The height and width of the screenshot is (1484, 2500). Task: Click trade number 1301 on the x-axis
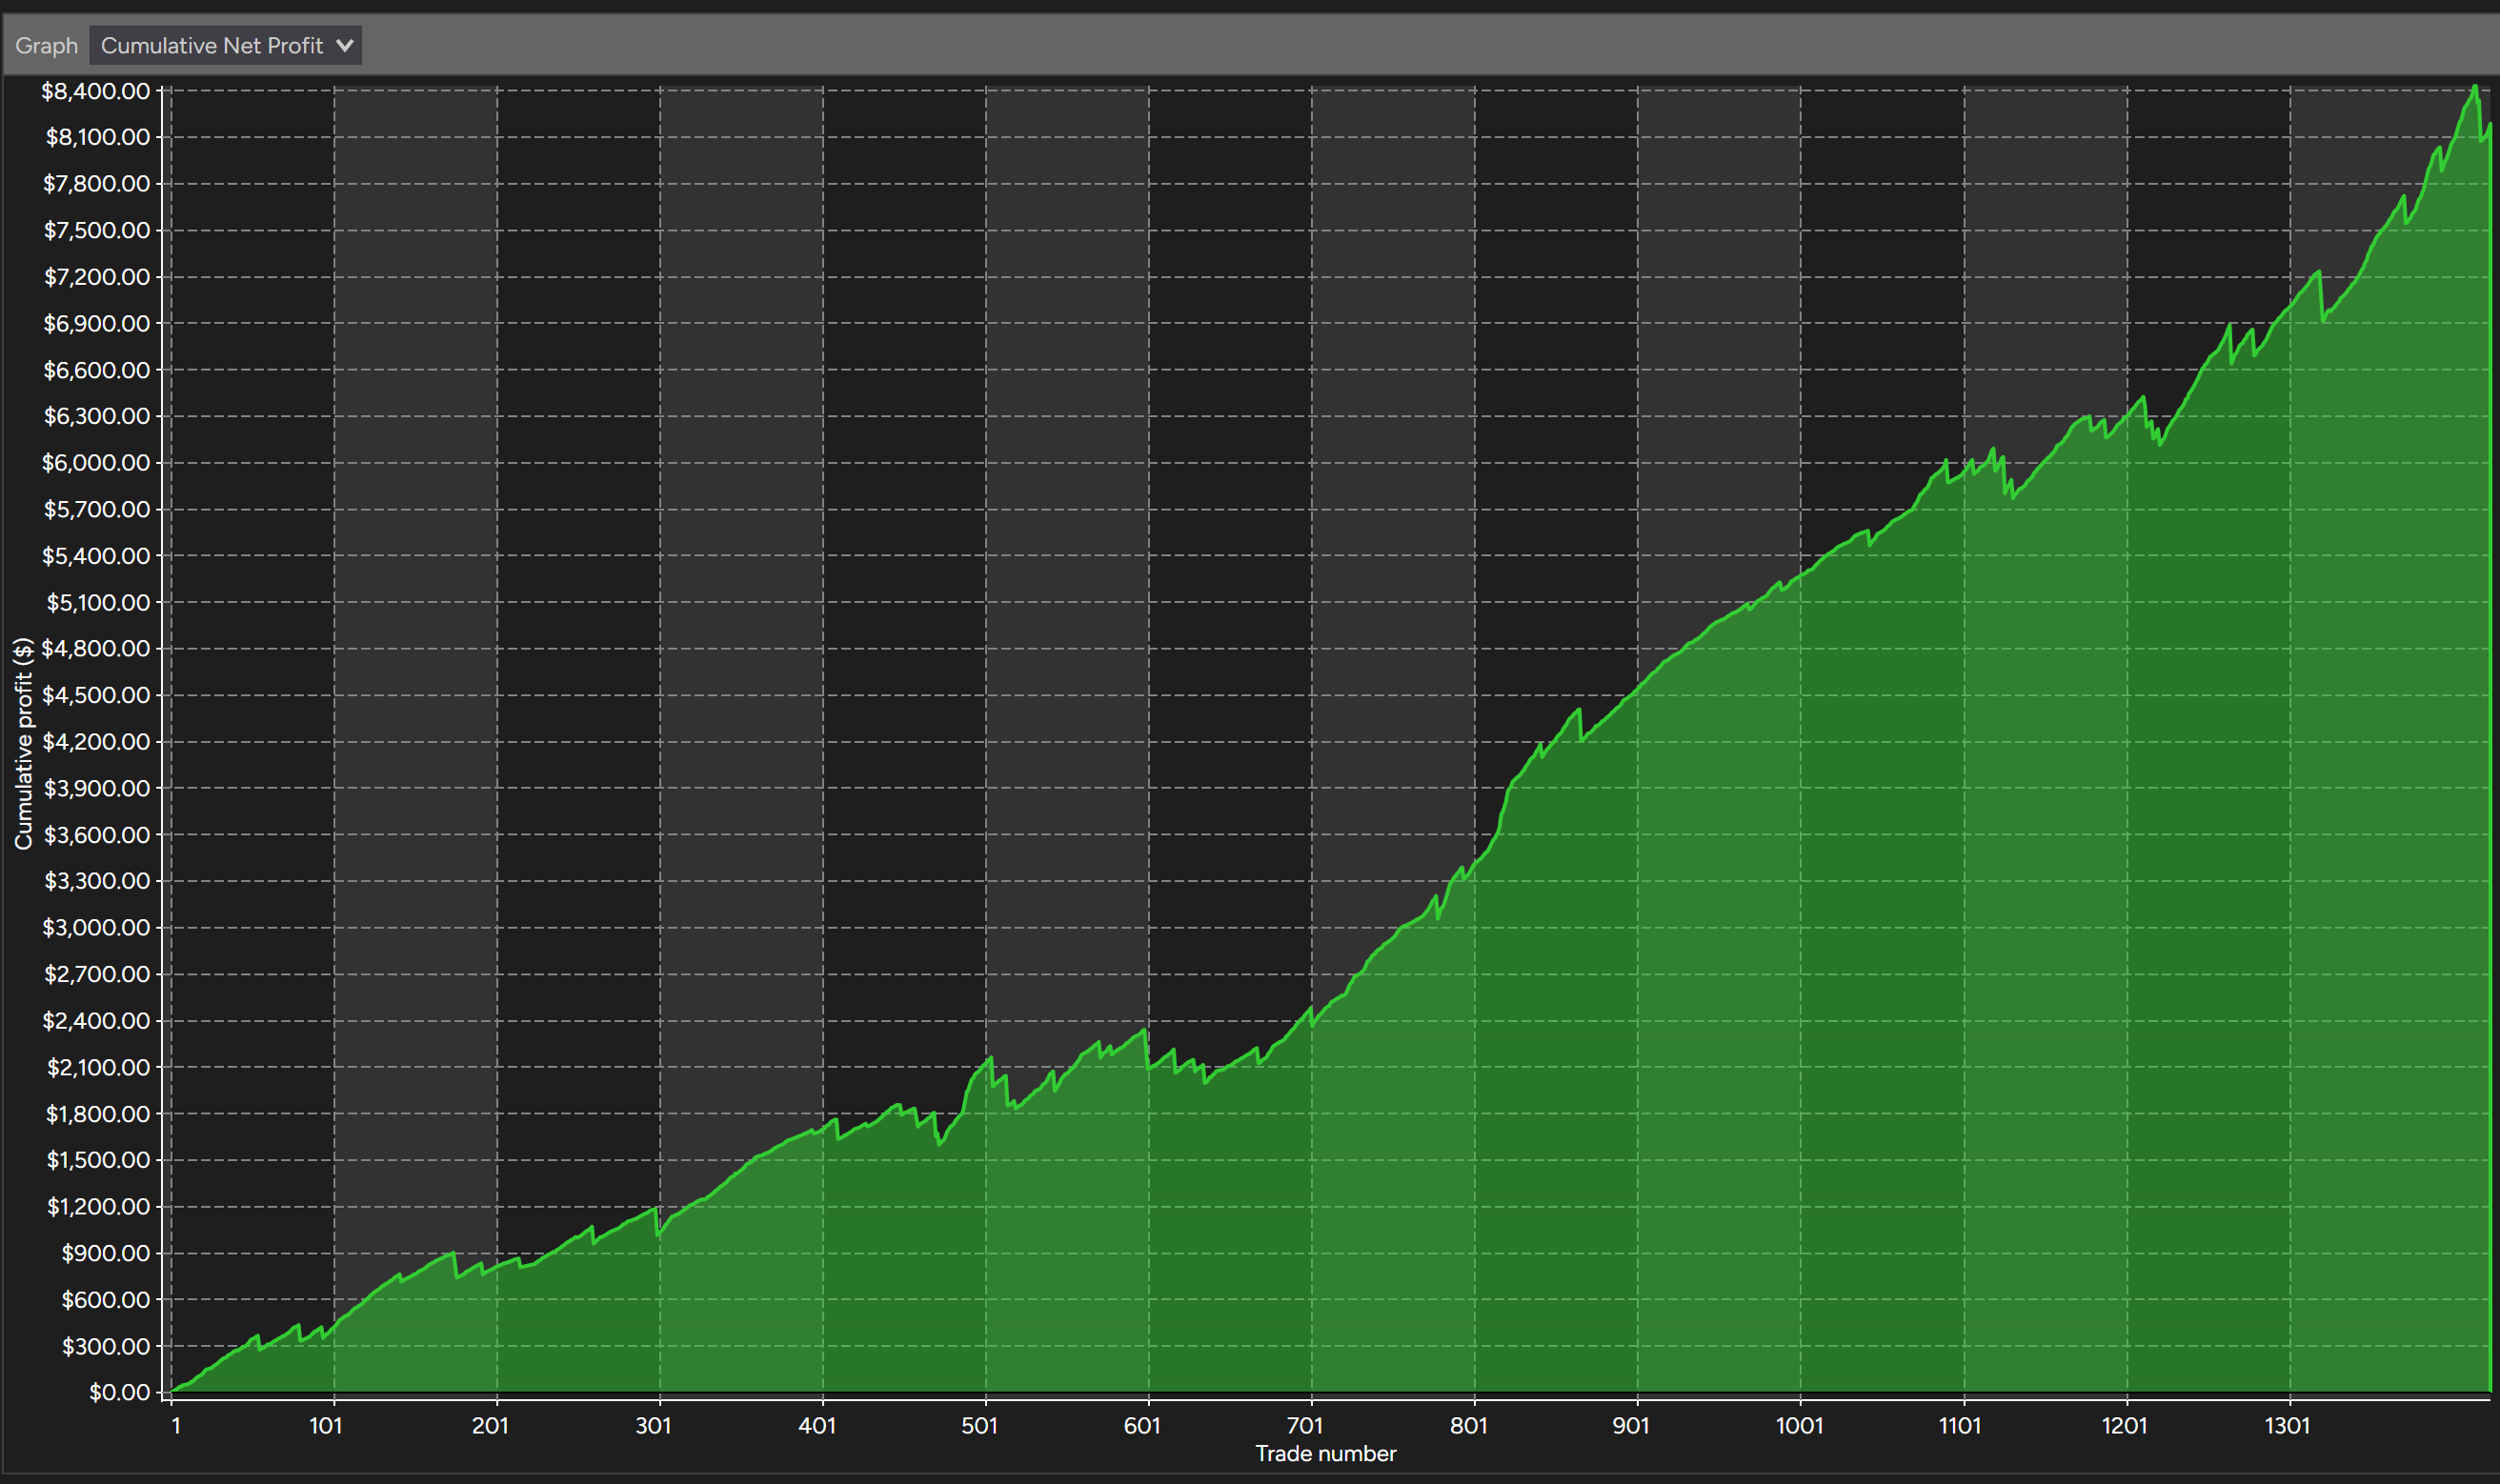coord(2287,1426)
